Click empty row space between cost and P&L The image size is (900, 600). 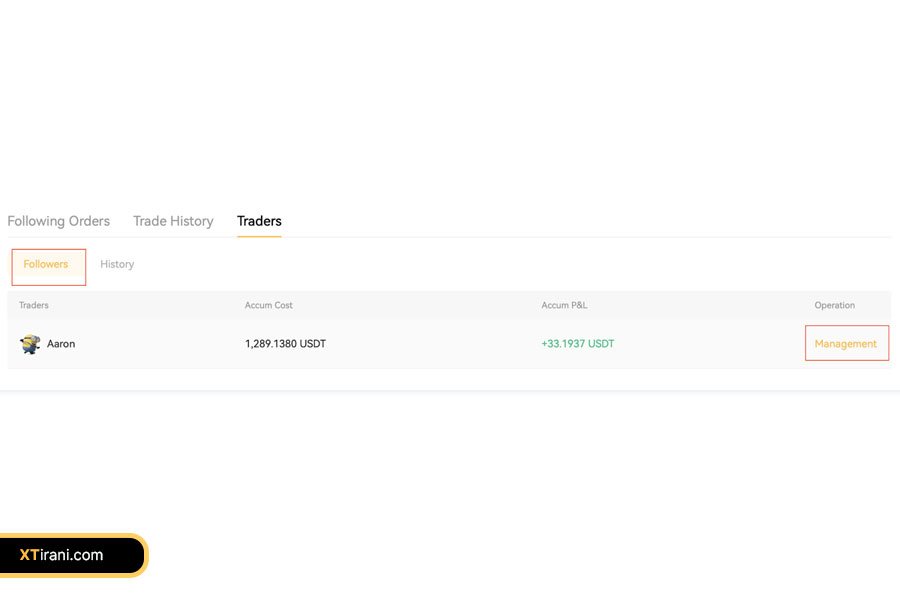(x=430, y=344)
